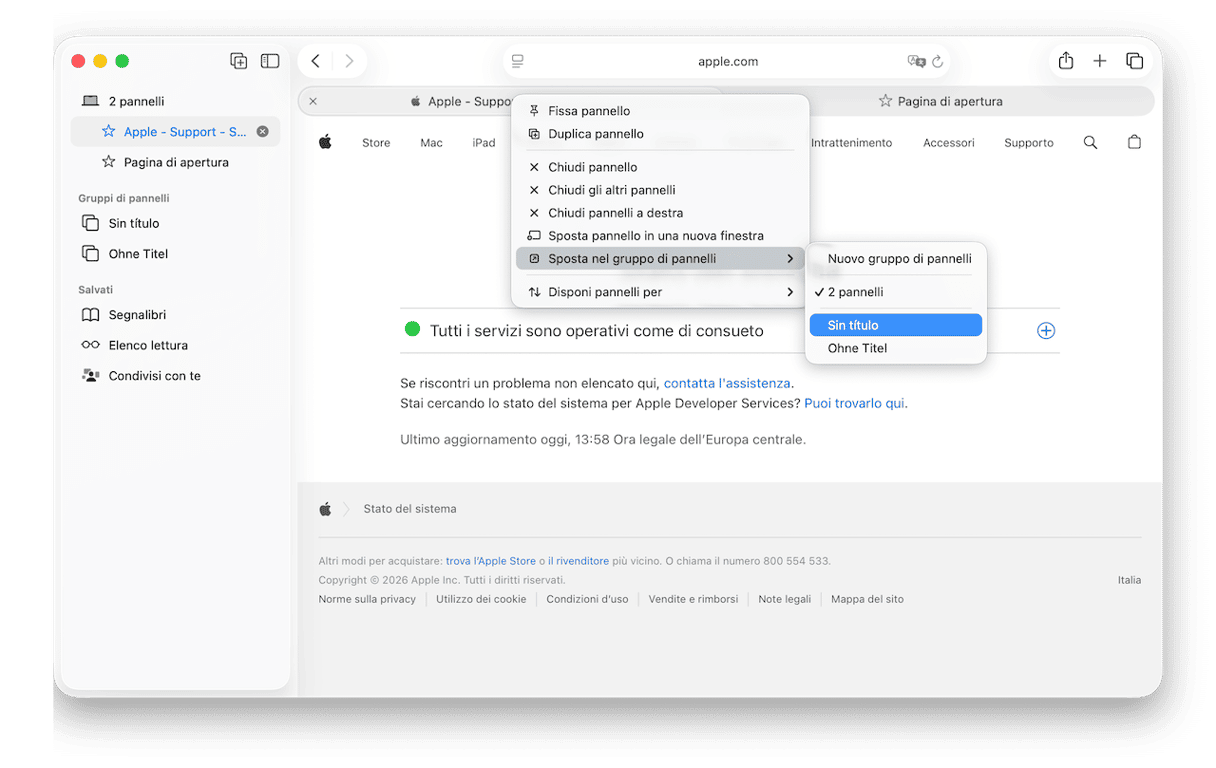Open Mac in the site navigation

coord(431,143)
